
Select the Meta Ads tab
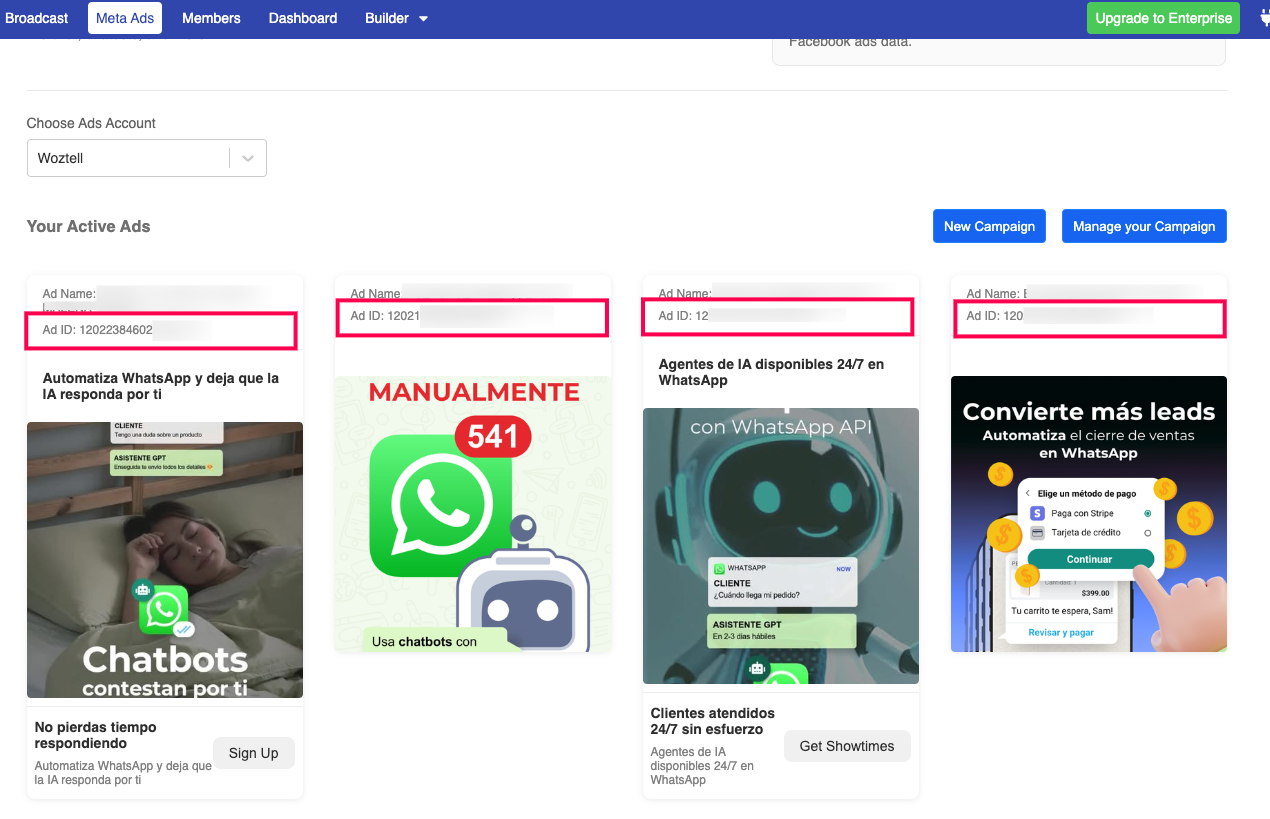click(x=126, y=18)
